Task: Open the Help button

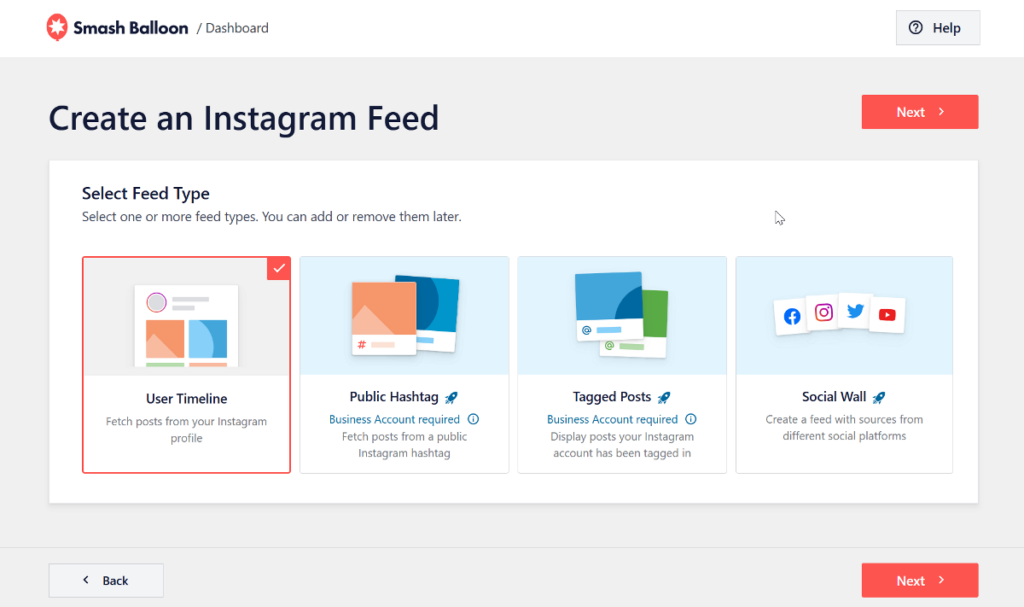Action: 937,28
